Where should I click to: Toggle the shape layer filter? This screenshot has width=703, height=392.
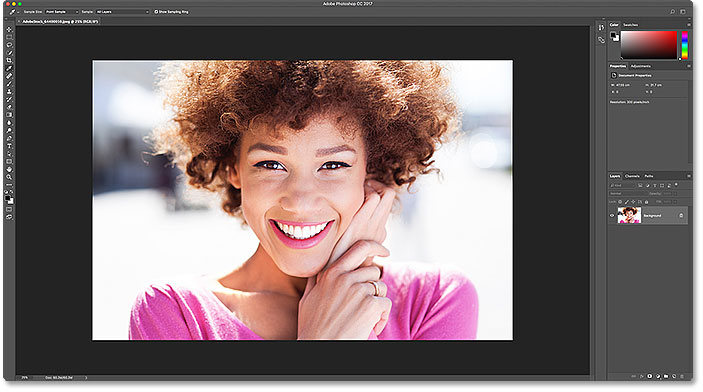click(x=662, y=185)
